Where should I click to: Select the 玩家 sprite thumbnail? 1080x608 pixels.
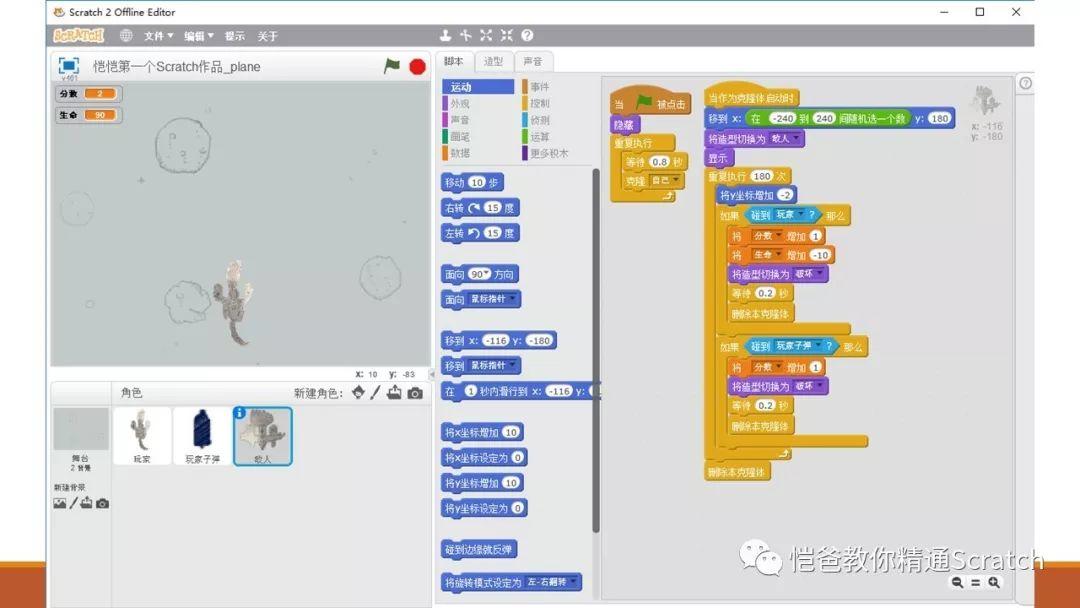click(x=142, y=436)
